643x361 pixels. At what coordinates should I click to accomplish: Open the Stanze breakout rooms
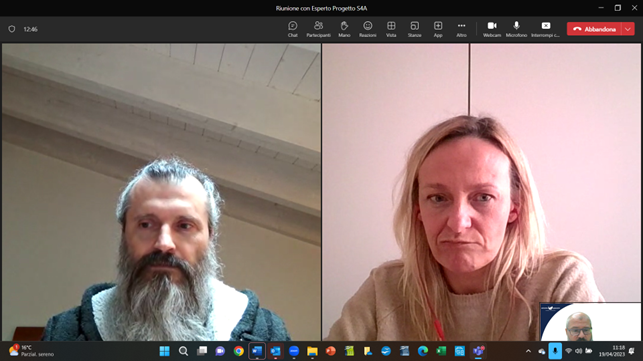(415, 29)
